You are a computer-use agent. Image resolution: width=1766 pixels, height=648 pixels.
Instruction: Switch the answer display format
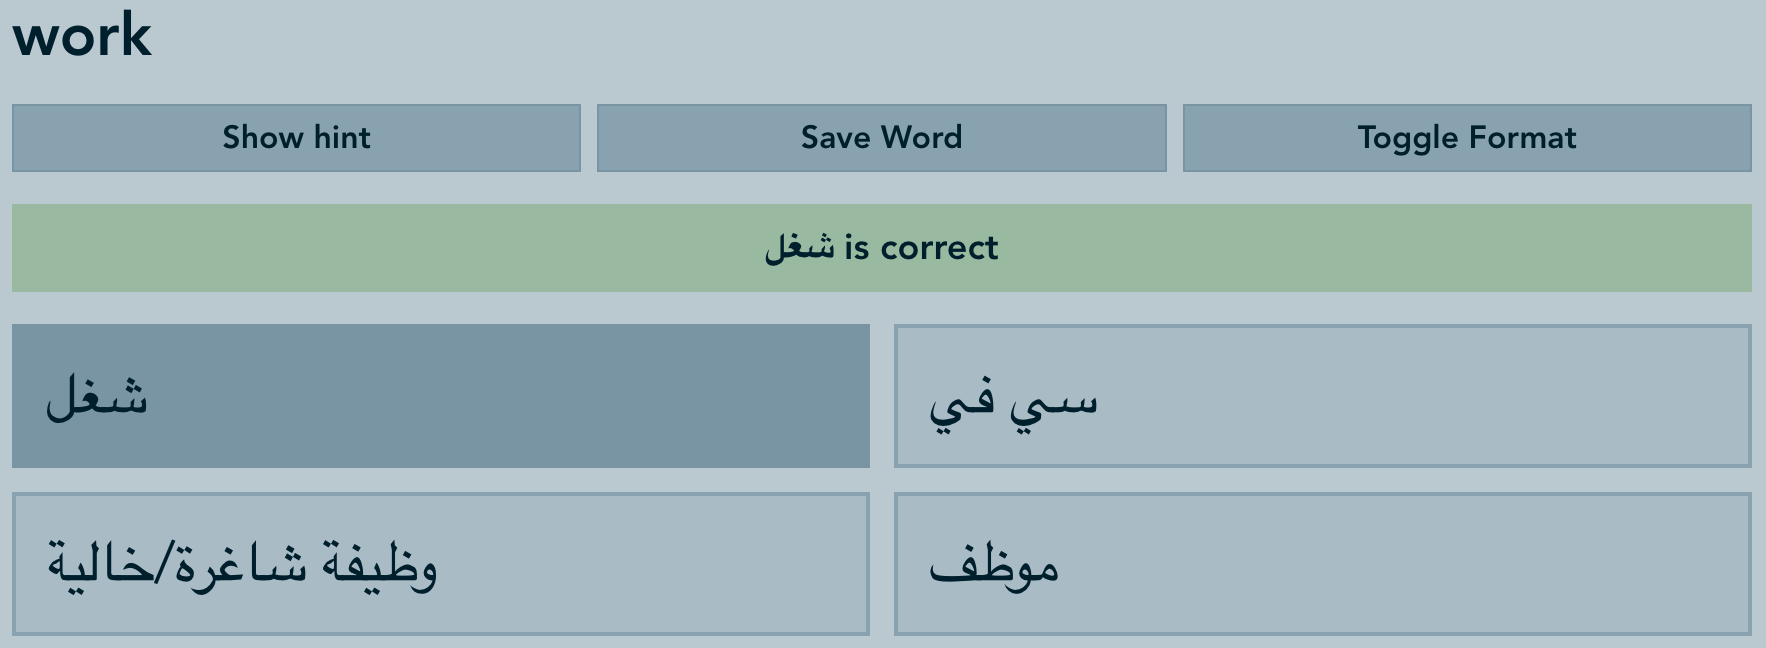pos(1466,138)
